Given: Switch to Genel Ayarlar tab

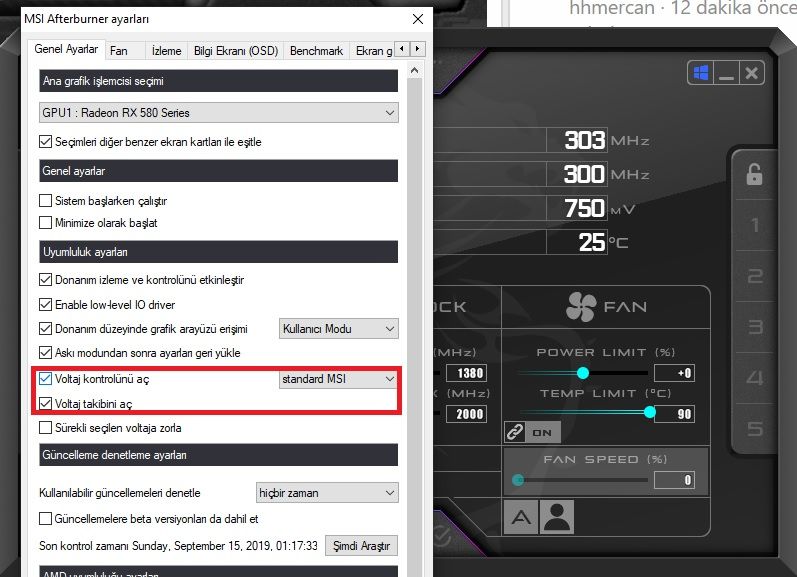Looking at the screenshot, I should 66,49.
